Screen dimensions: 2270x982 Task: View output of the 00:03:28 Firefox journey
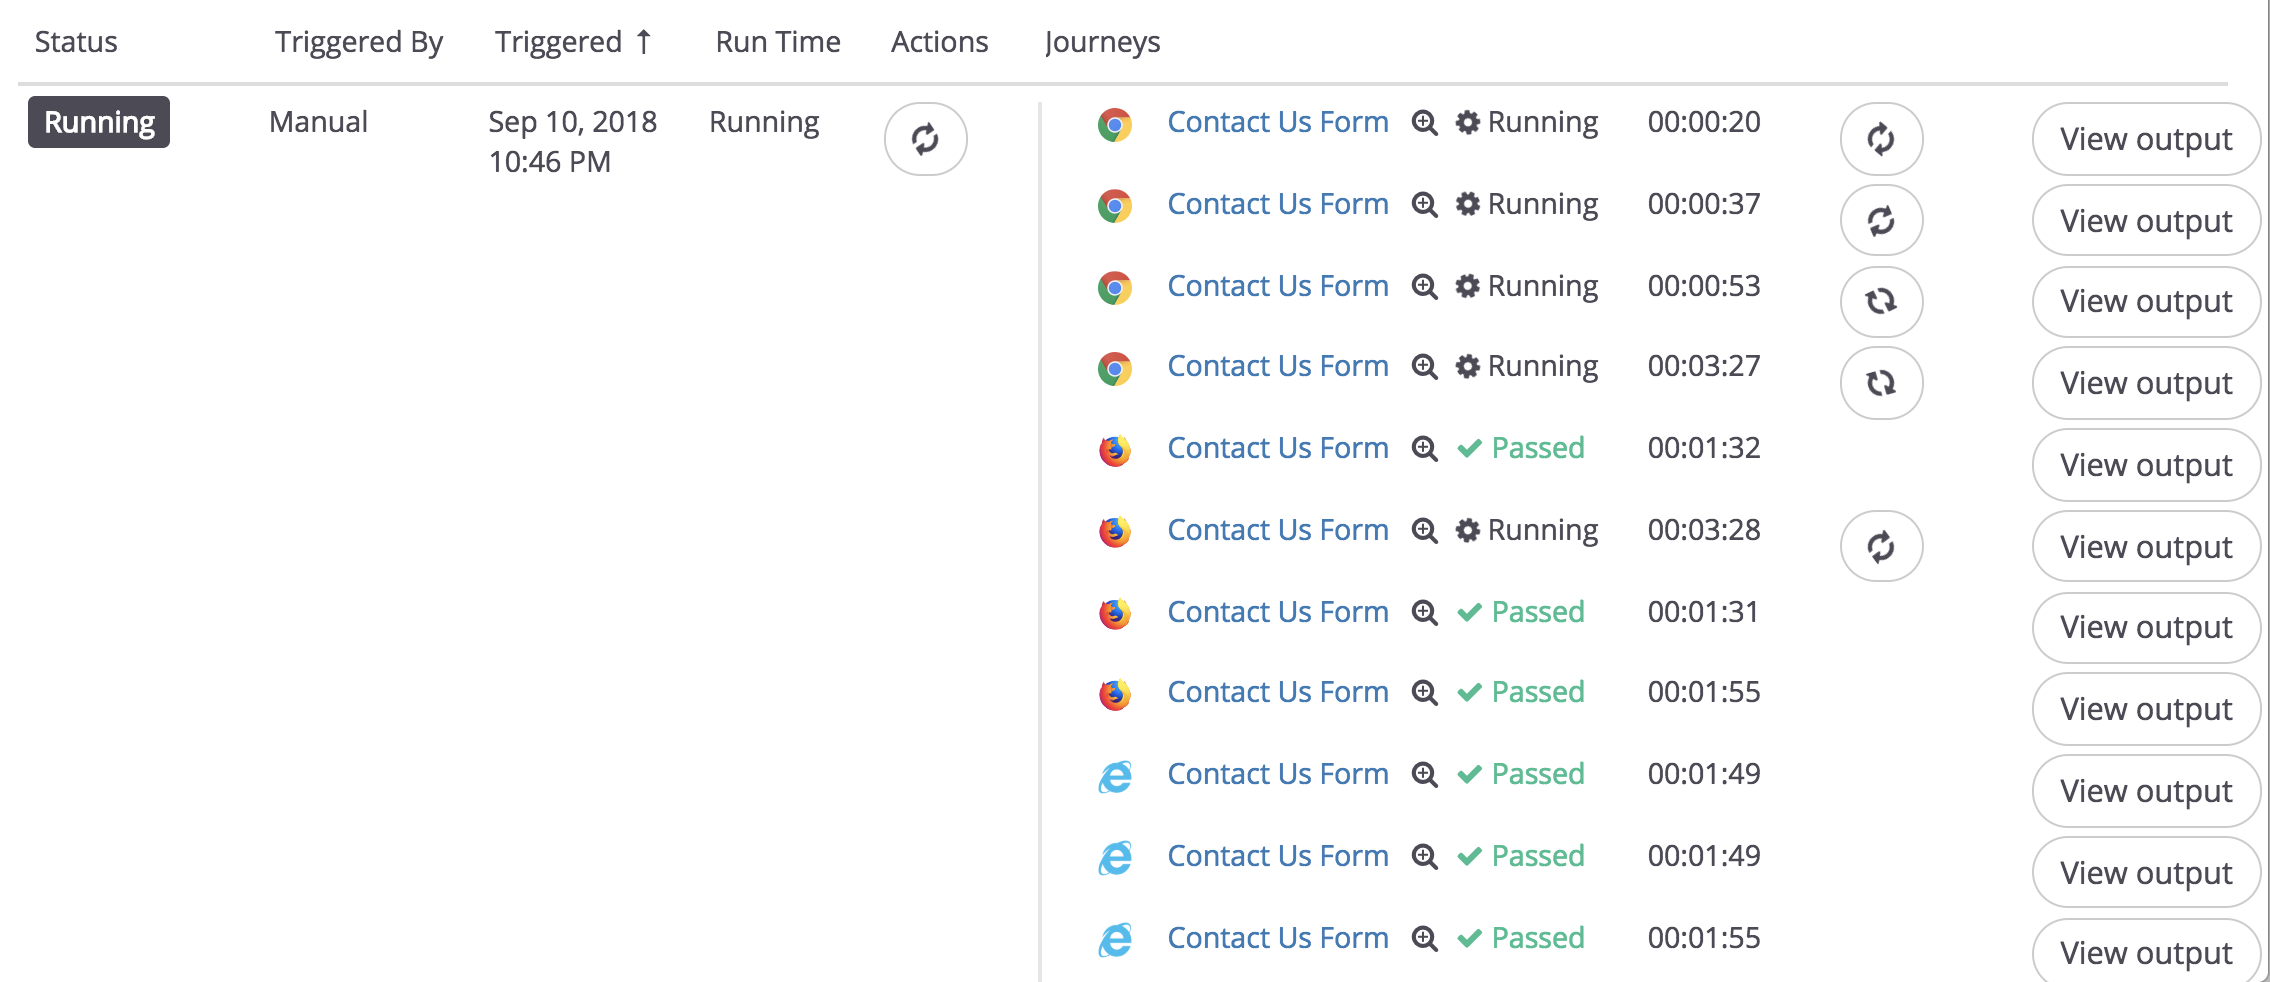(2145, 547)
